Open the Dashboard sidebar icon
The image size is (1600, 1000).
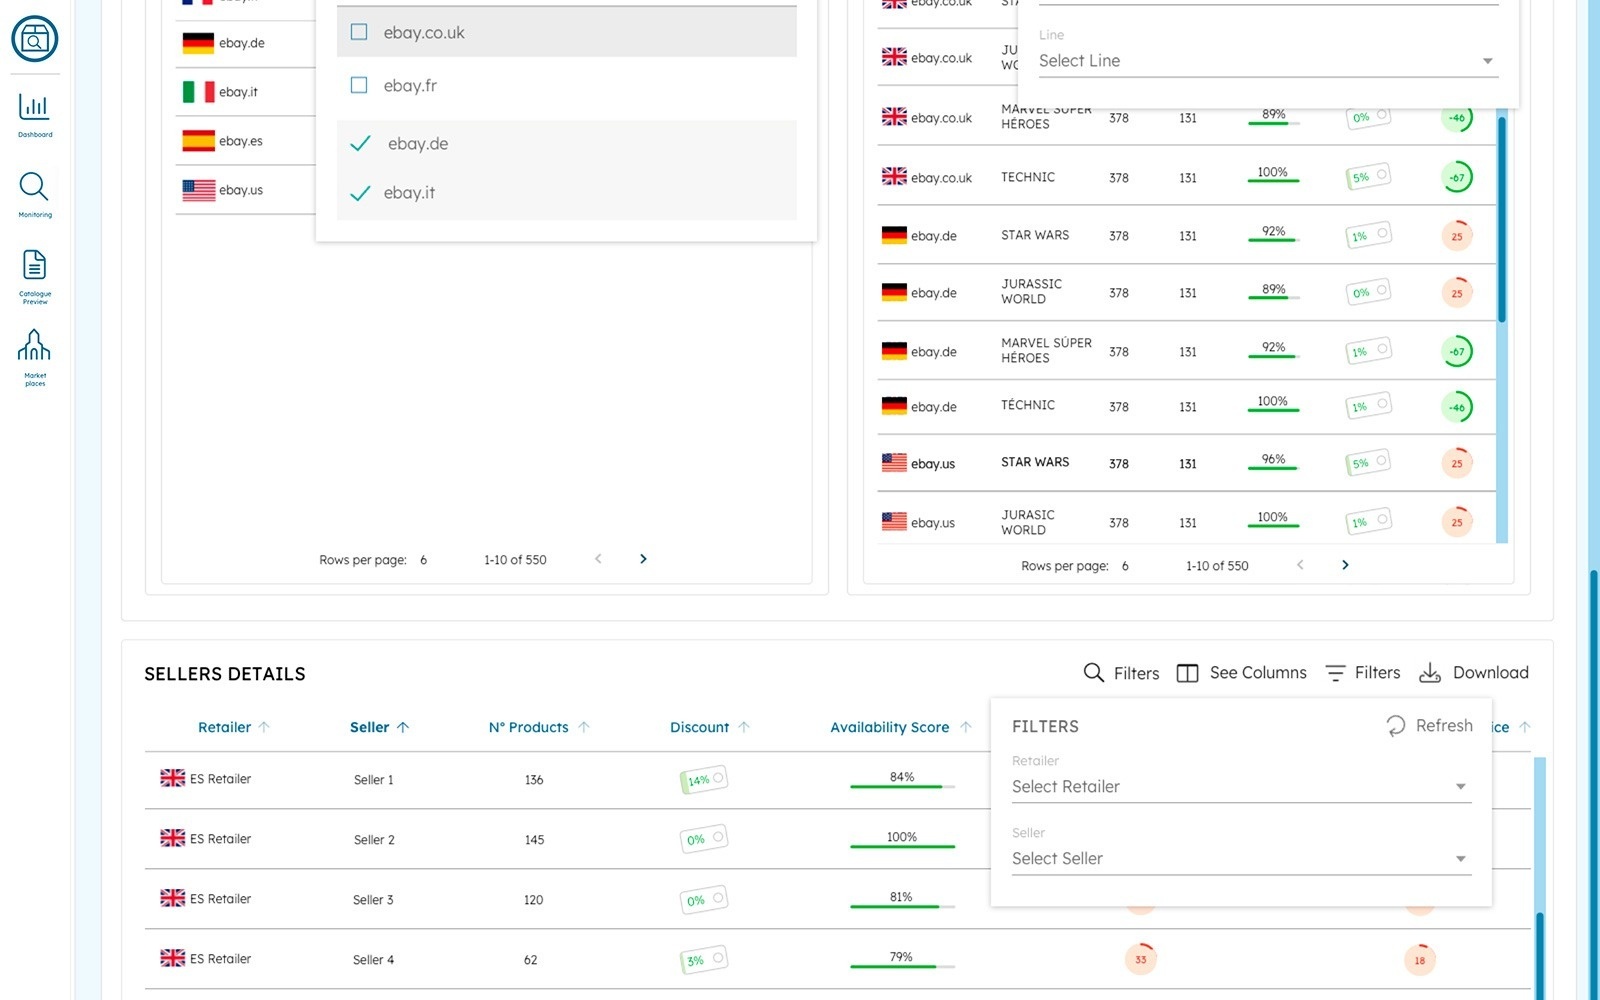35,107
